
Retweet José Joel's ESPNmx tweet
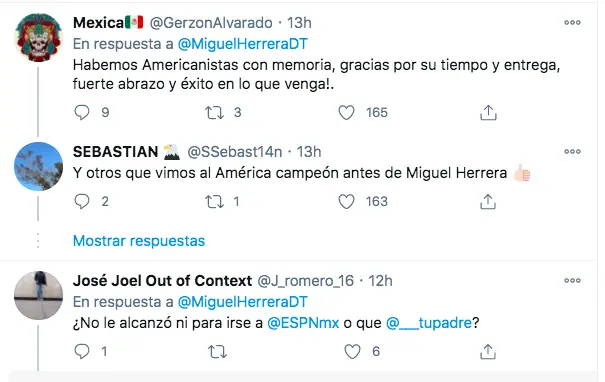click(217, 352)
